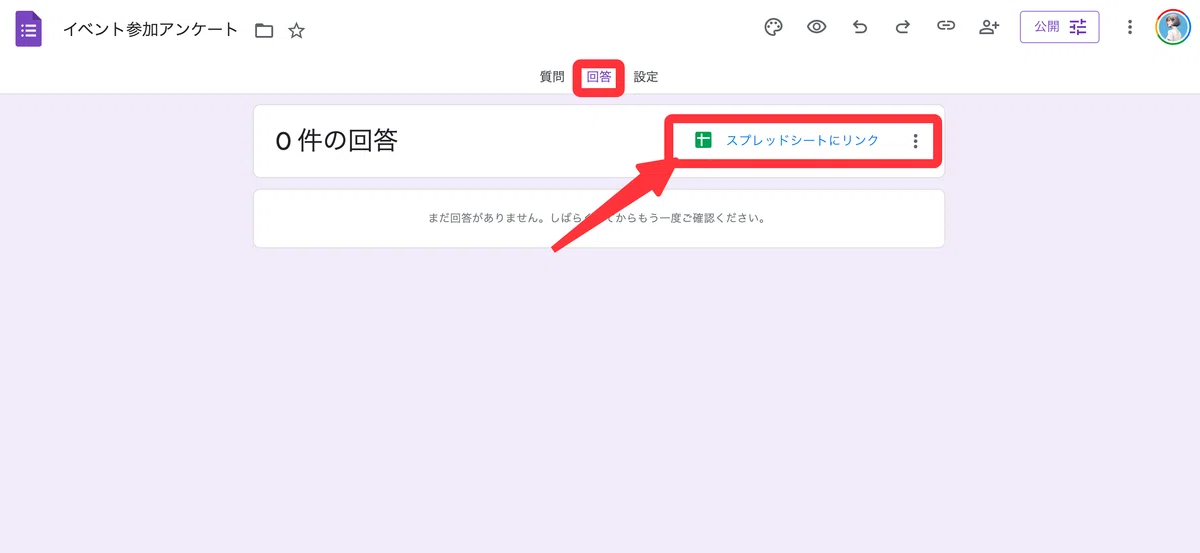Switch to the 設定 tab
This screenshot has height=553, width=1200.
pos(646,77)
